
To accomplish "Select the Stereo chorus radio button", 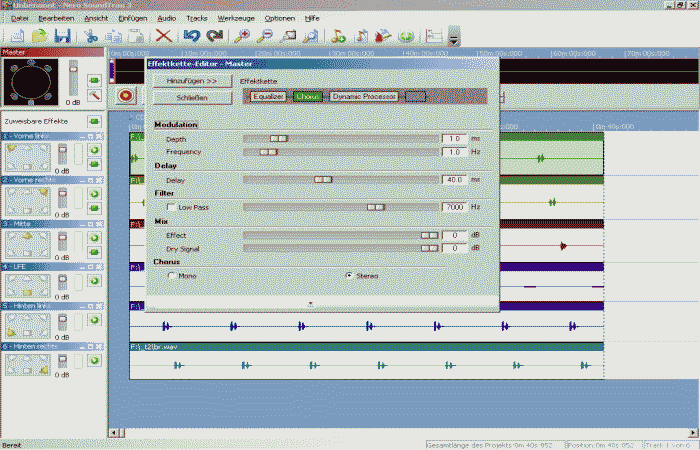I will point(349,275).
